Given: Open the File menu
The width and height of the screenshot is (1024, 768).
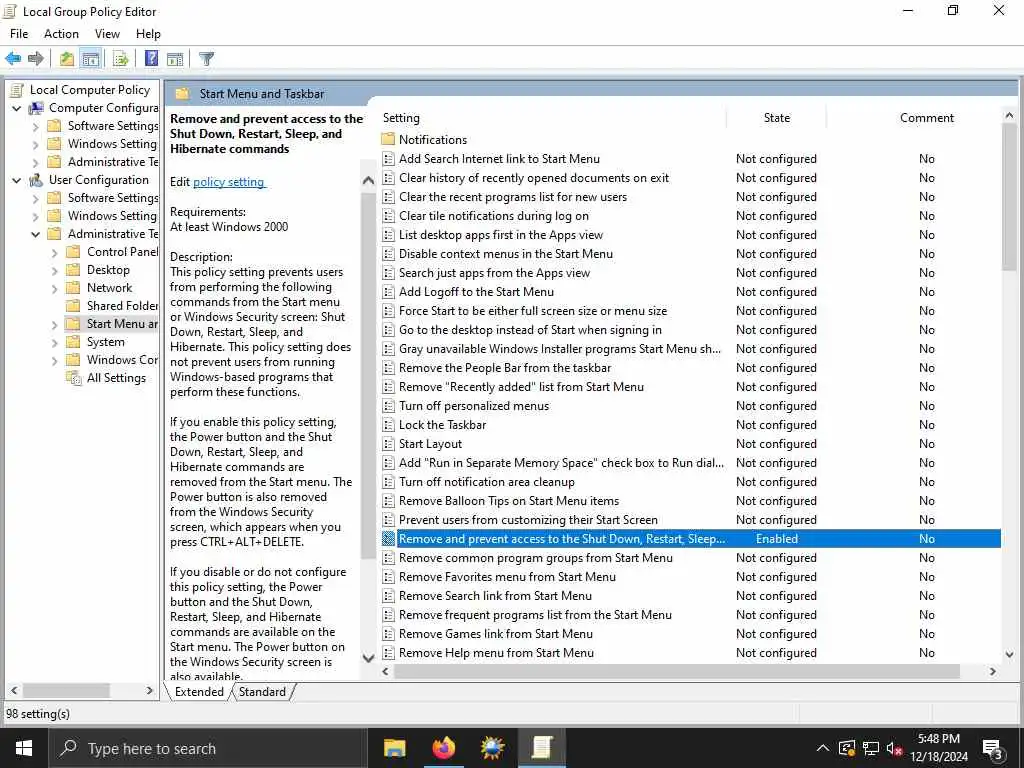Looking at the screenshot, I should (19, 34).
